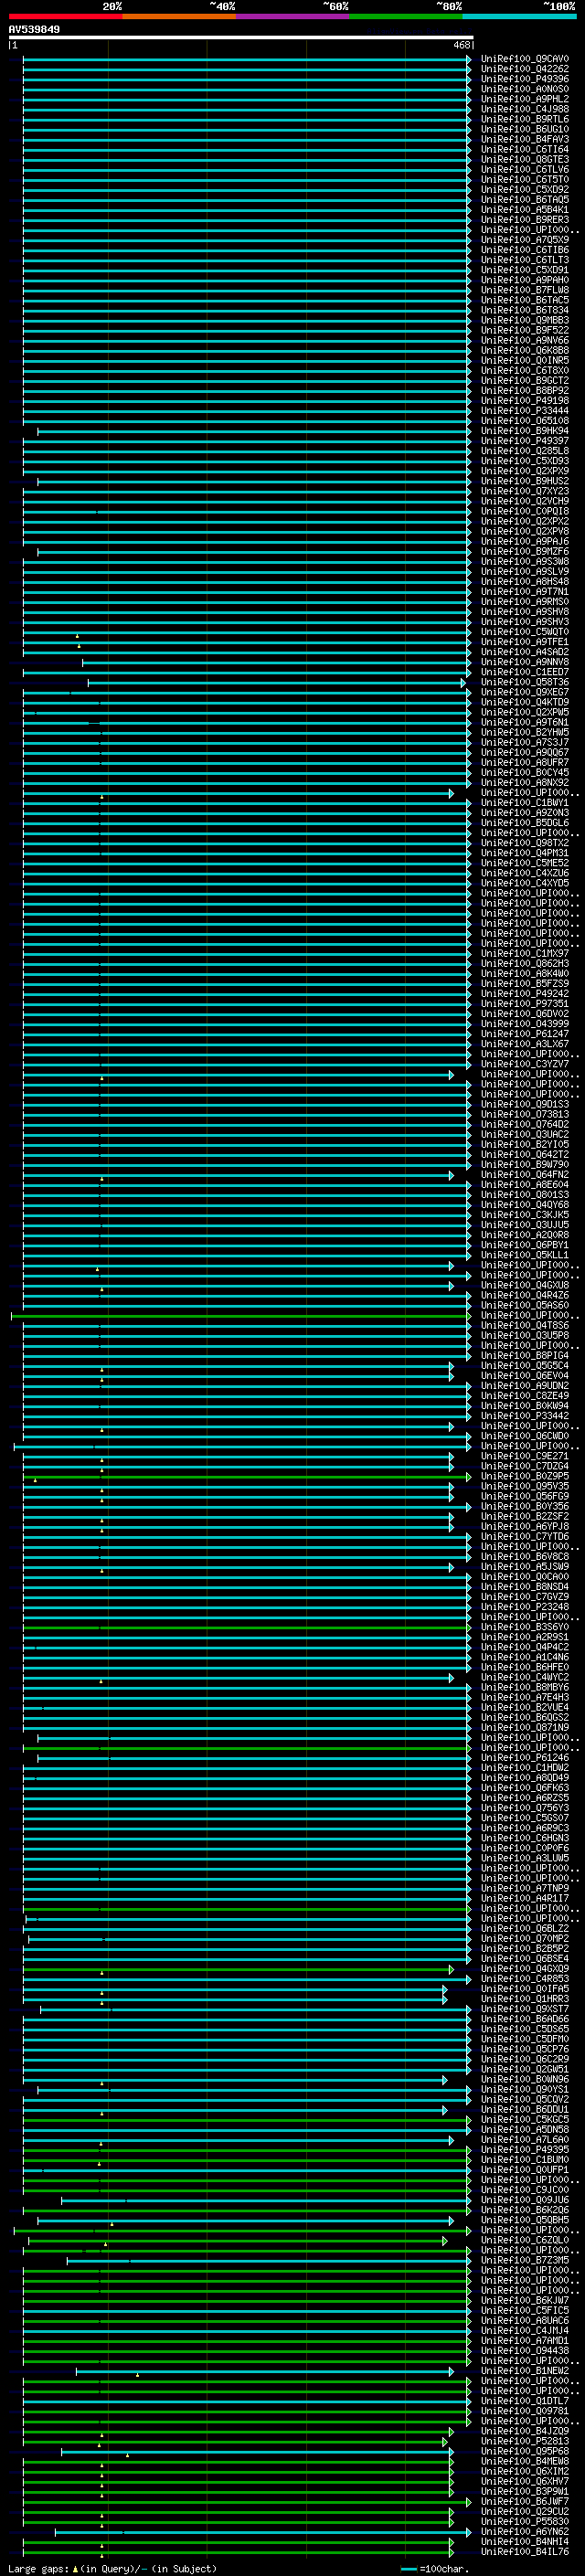Viewport: 585px width, 2576px height.
Task: Select UniRef100_B4FAV3 entry
Action: point(525,139)
